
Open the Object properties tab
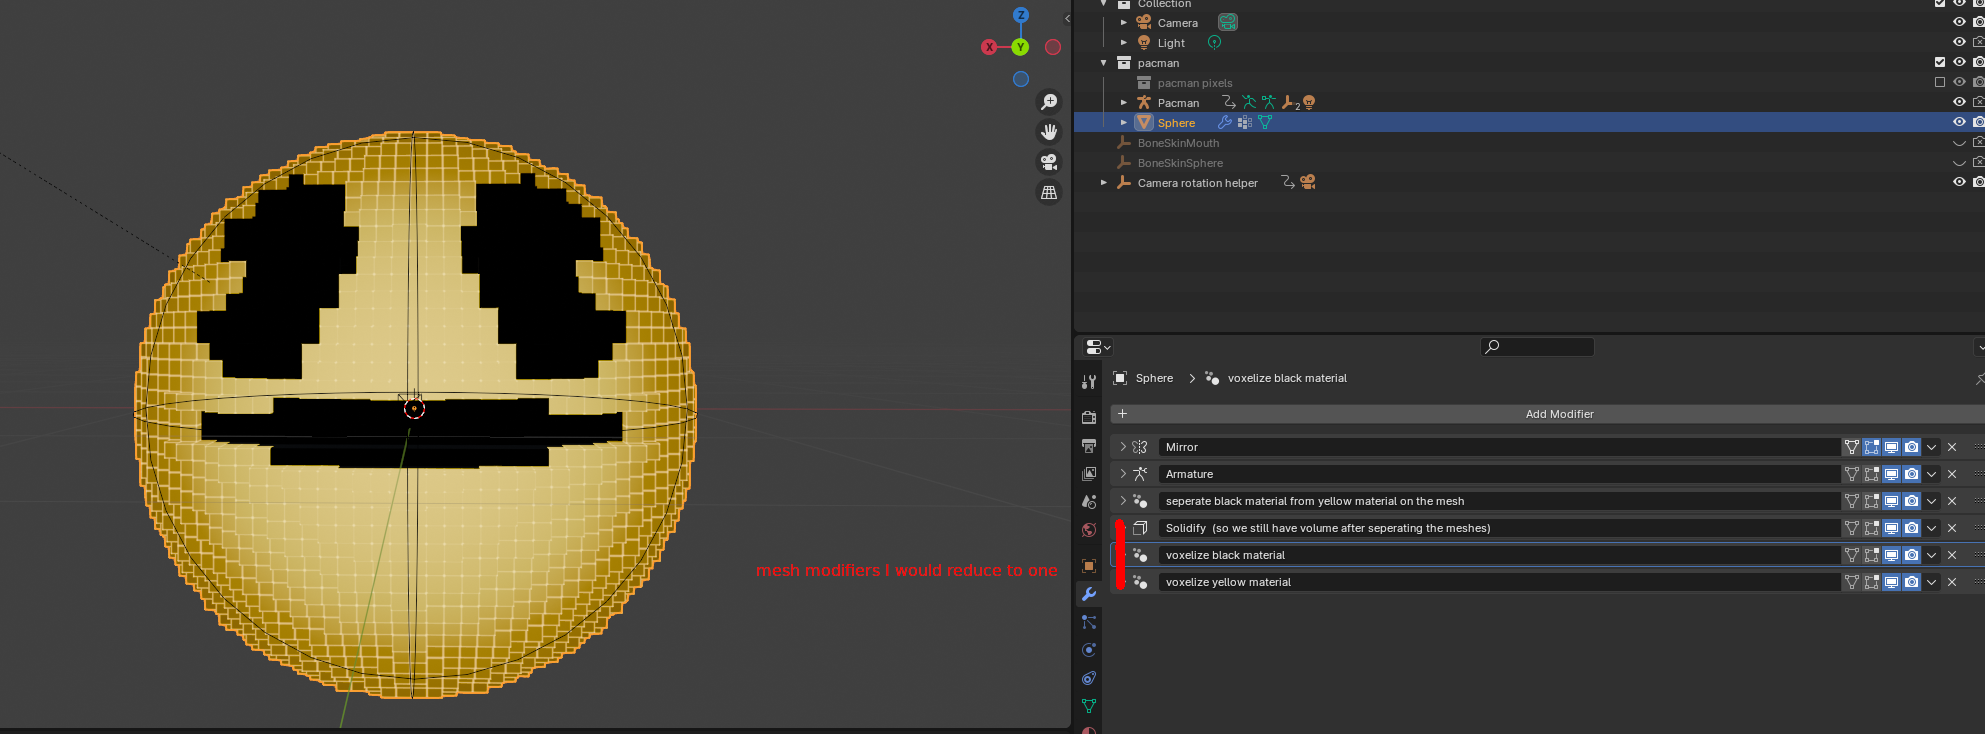pos(1089,566)
